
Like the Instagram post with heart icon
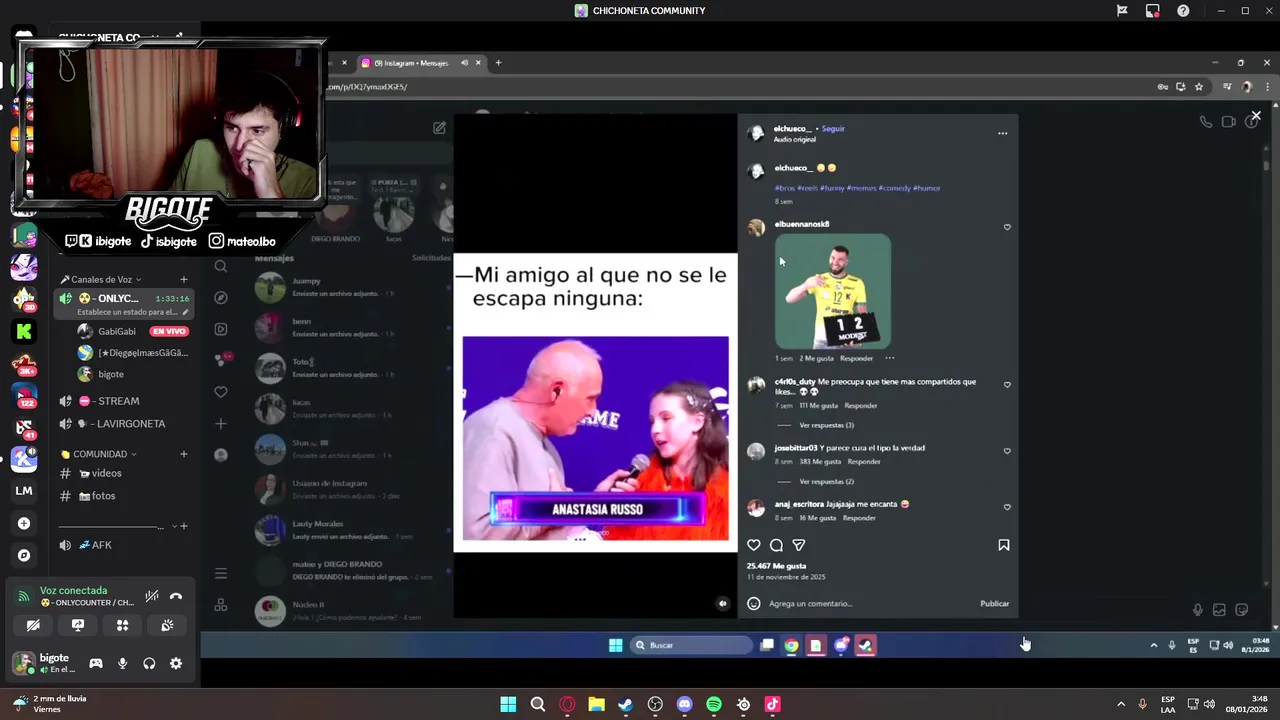pyautogui.click(x=754, y=545)
